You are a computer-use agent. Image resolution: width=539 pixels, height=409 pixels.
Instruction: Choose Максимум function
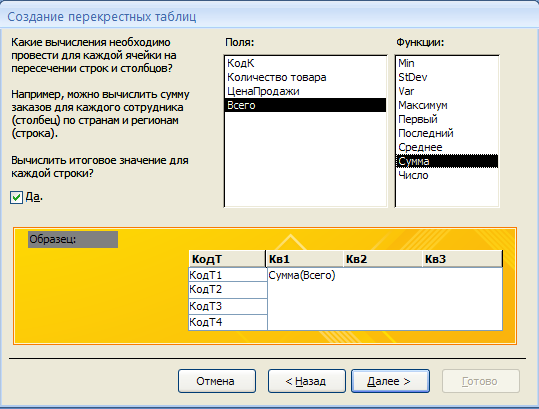click(447, 105)
